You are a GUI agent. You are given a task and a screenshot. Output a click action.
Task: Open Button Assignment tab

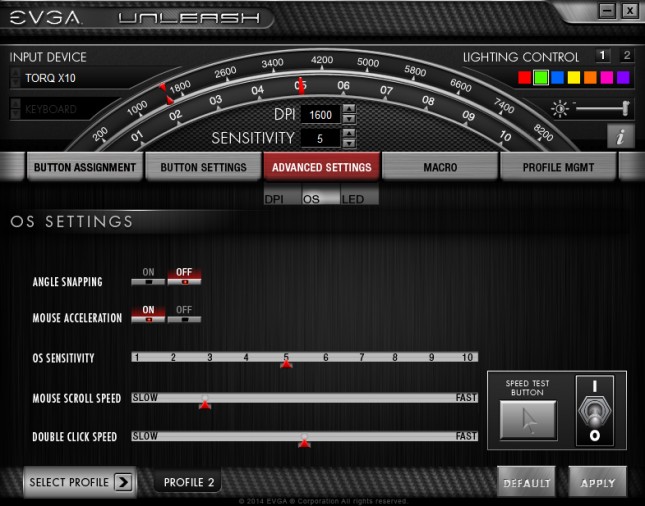pos(85,167)
